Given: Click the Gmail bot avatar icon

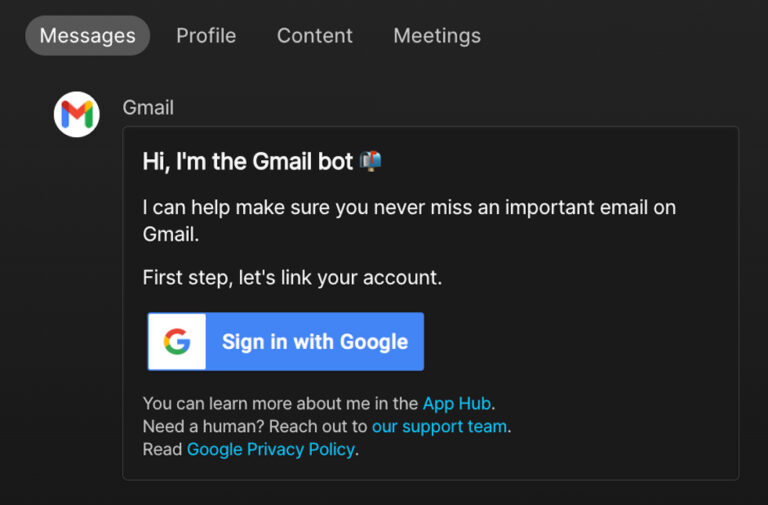Looking at the screenshot, I should 76,115.
